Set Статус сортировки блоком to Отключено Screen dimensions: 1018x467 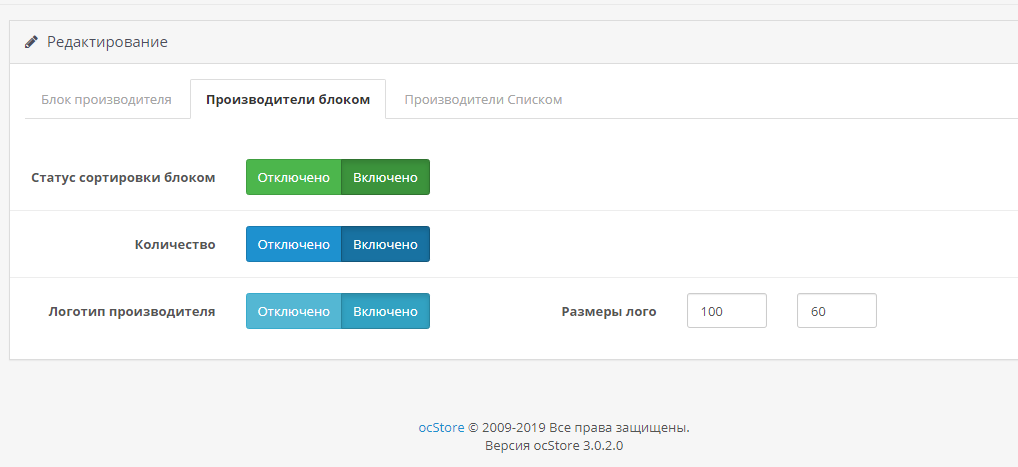tap(293, 177)
